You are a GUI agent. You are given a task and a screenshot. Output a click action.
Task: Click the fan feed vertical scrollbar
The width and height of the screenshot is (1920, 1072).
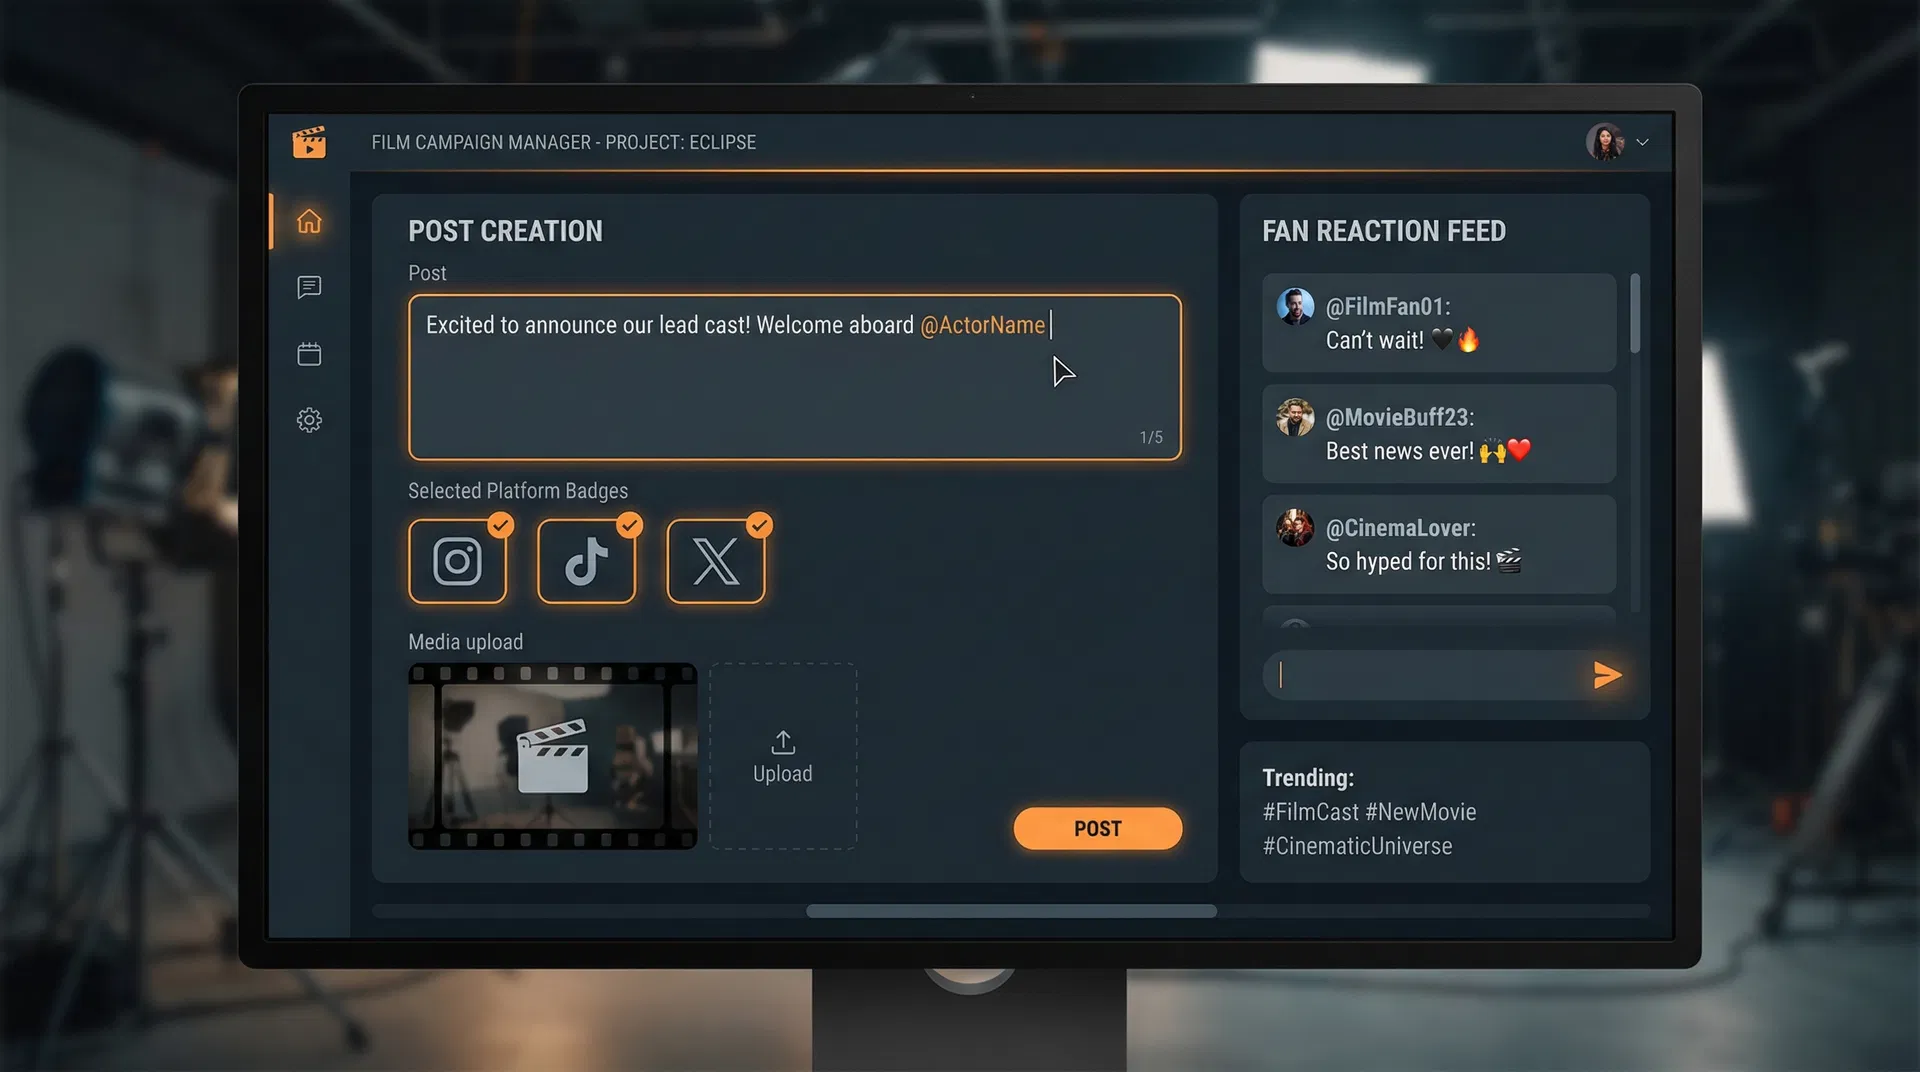coord(1635,314)
